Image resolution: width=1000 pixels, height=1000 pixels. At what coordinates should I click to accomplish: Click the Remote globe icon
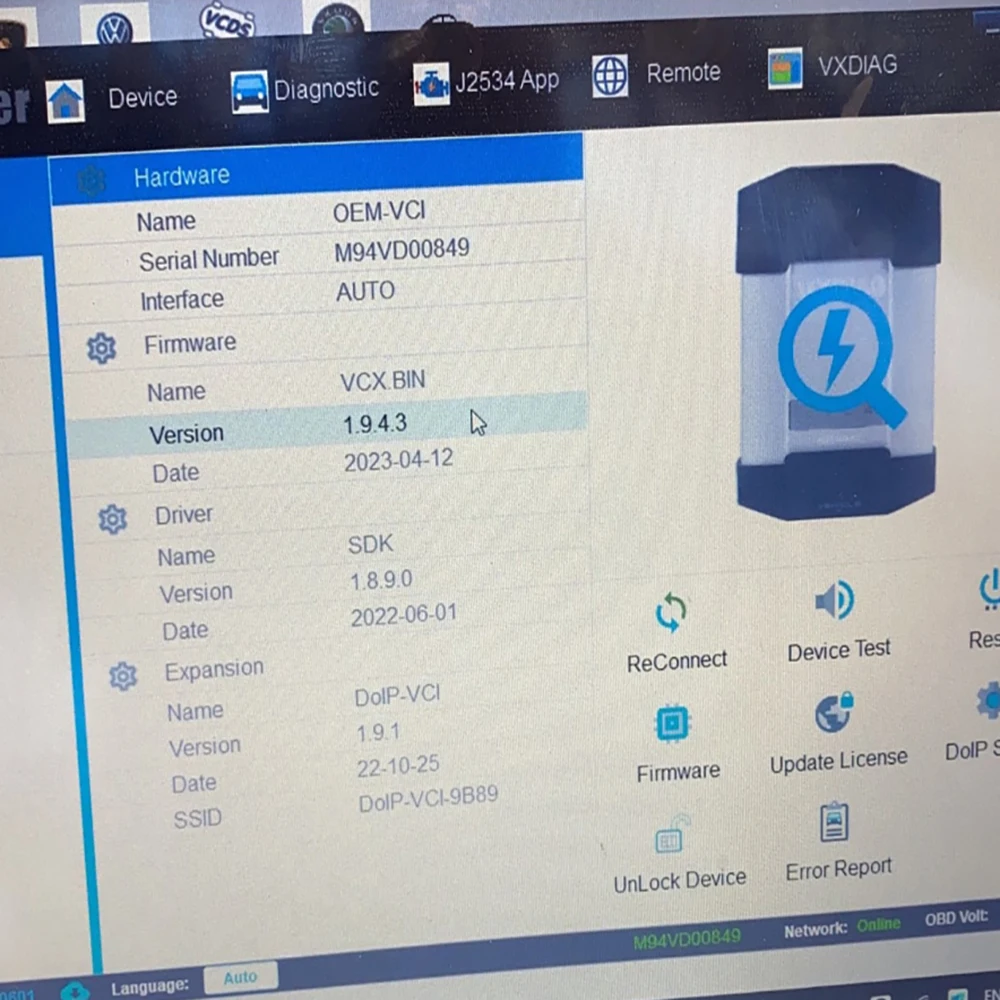tap(610, 76)
